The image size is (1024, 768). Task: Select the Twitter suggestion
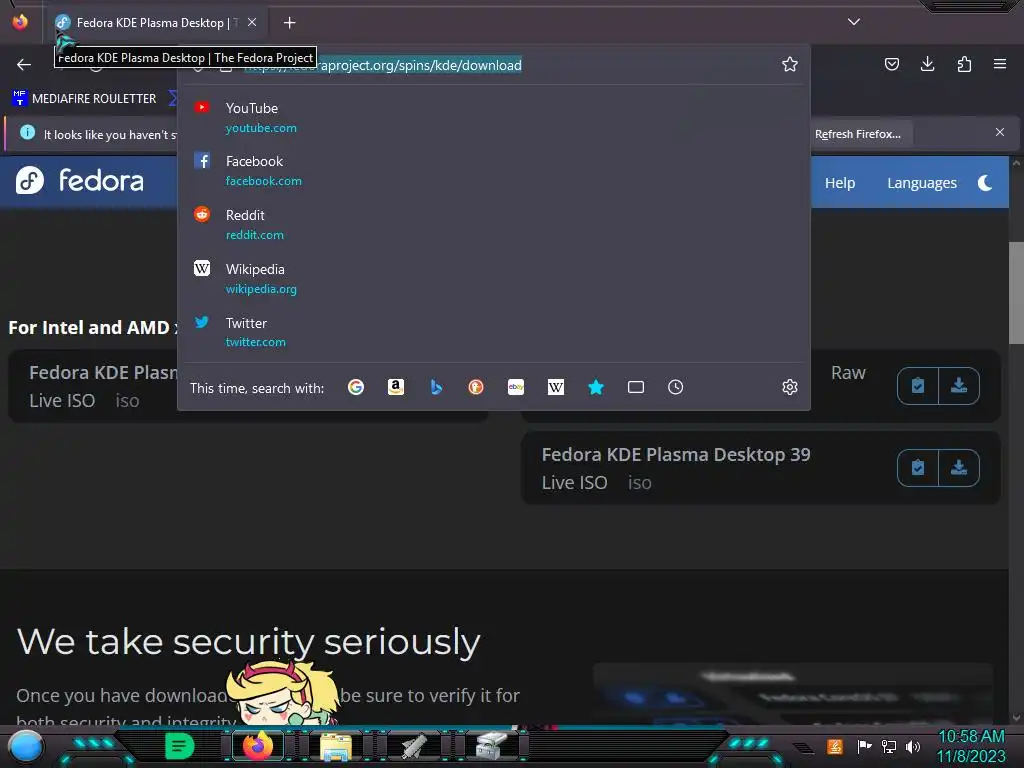[494, 332]
